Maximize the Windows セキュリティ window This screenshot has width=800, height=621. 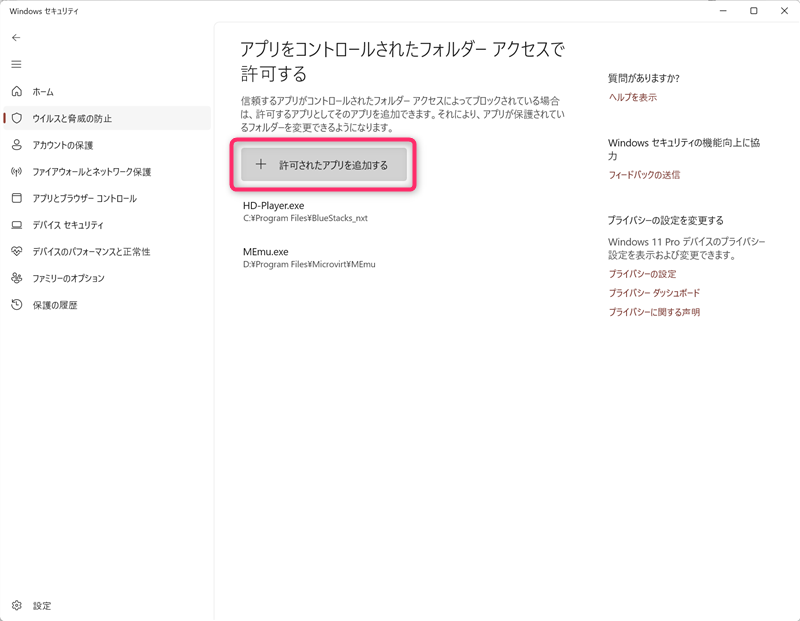tap(754, 11)
